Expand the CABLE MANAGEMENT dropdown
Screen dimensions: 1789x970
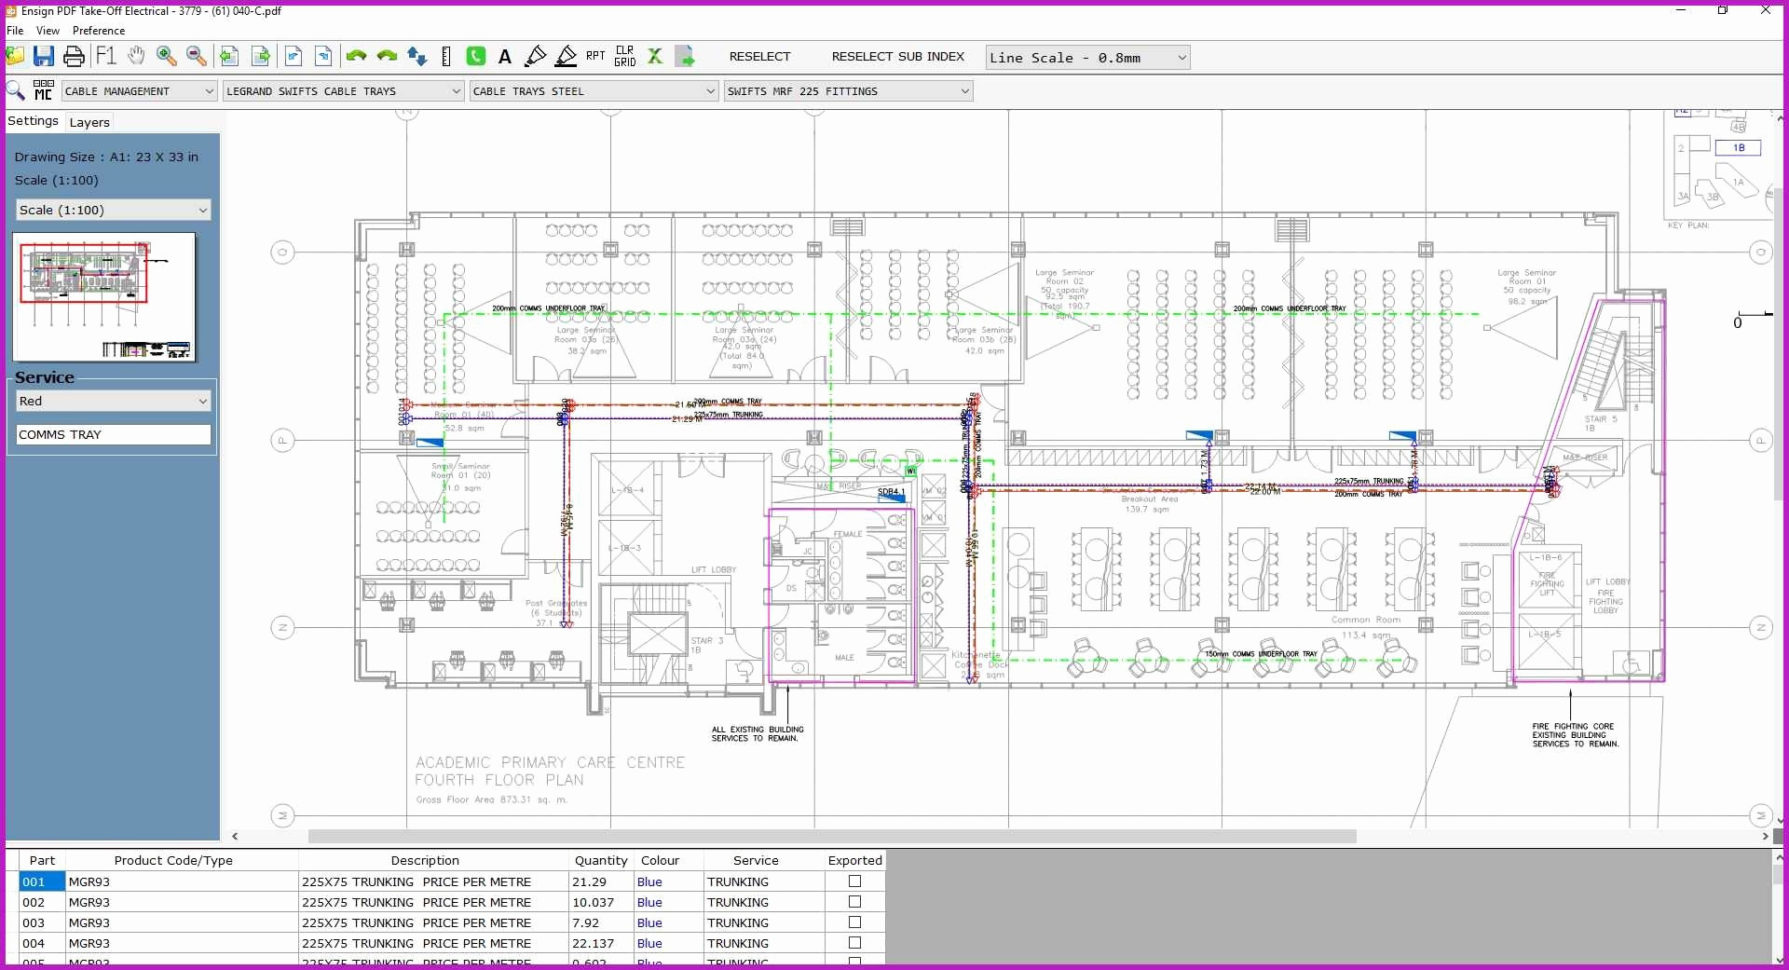(139, 91)
